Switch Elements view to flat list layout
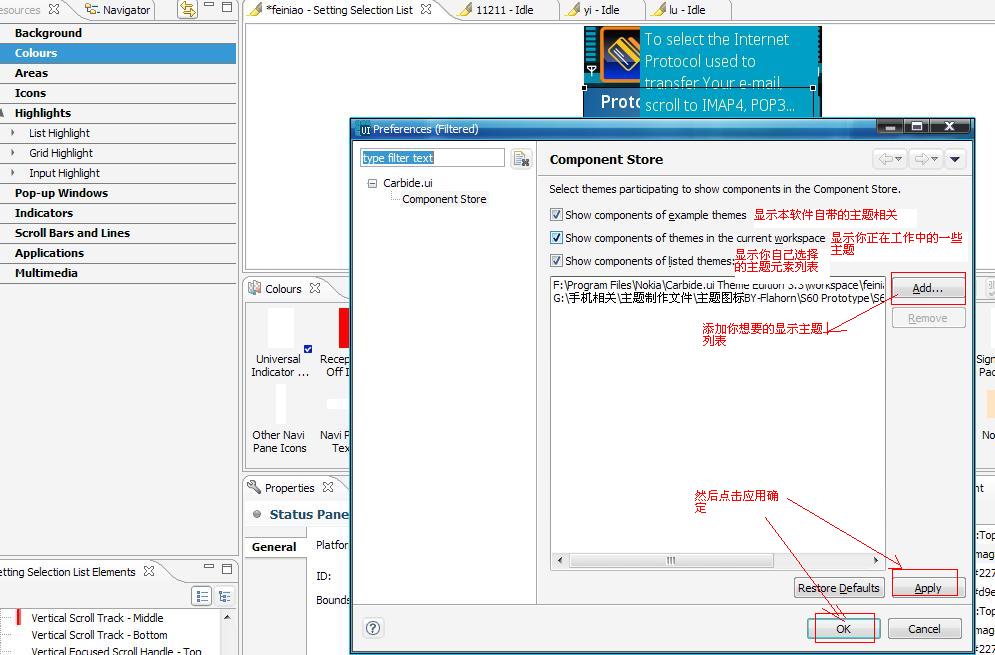Viewport: 995px width, 655px height. (x=202, y=596)
